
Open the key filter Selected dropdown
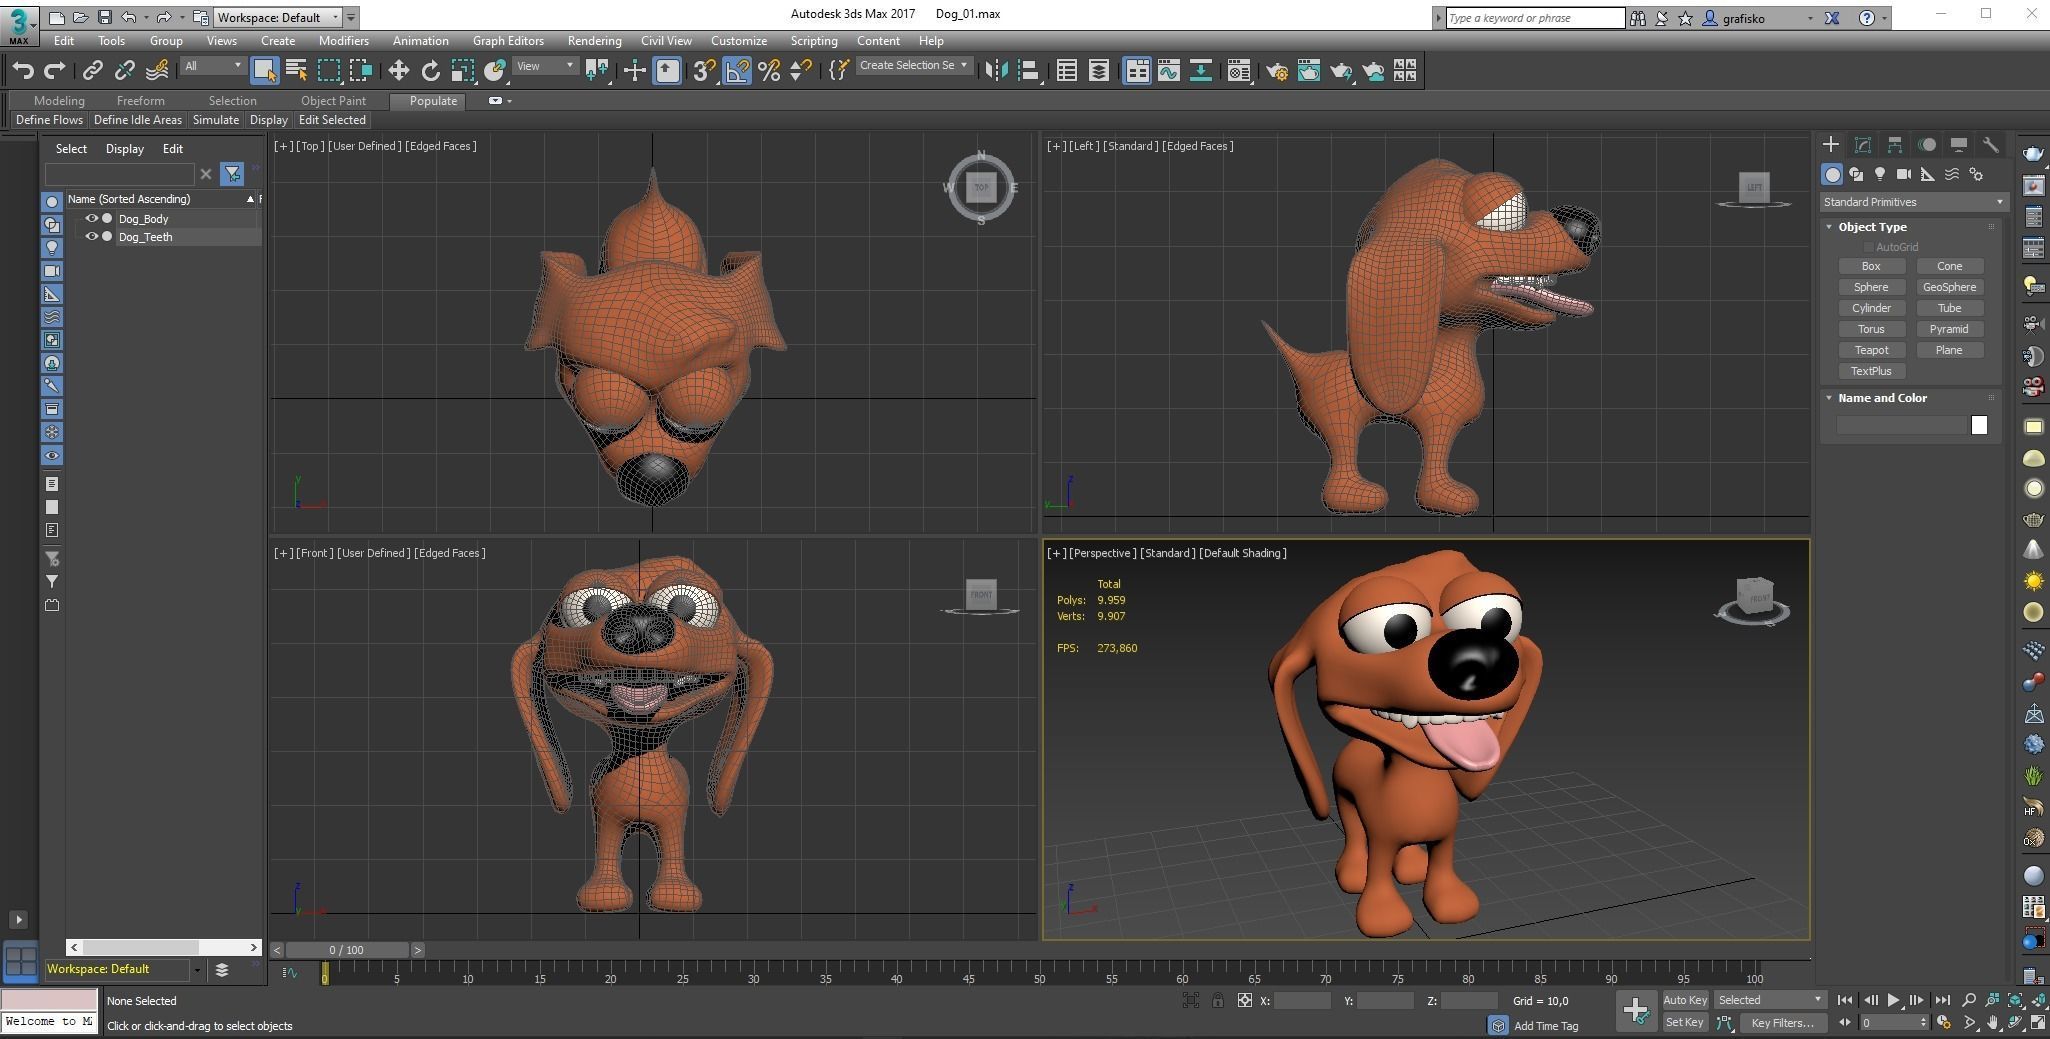pyautogui.click(x=1770, y=1000)
